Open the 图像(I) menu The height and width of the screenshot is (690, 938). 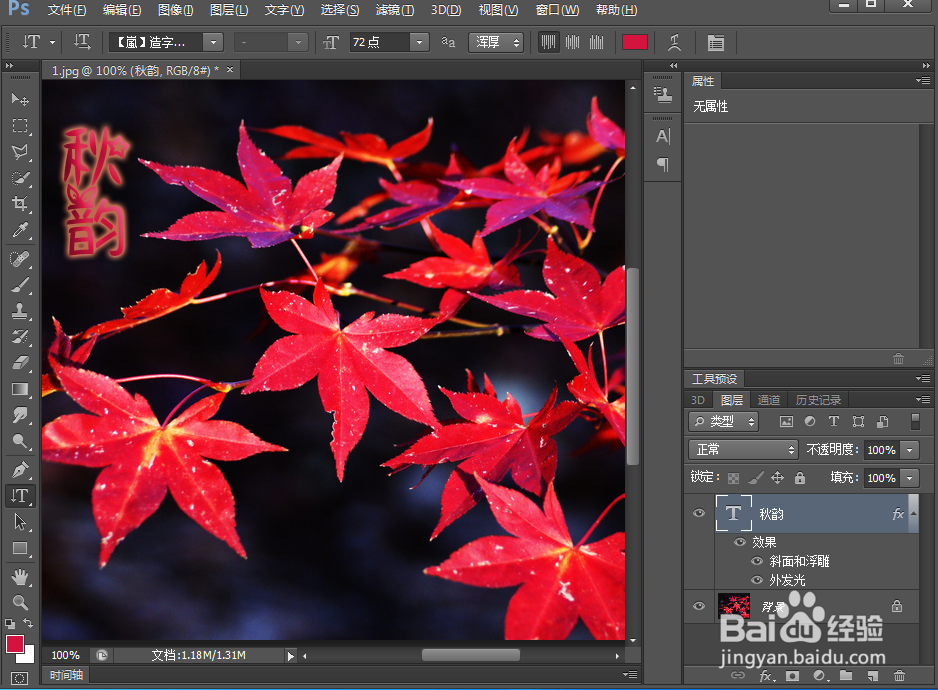tap(175, 10)
